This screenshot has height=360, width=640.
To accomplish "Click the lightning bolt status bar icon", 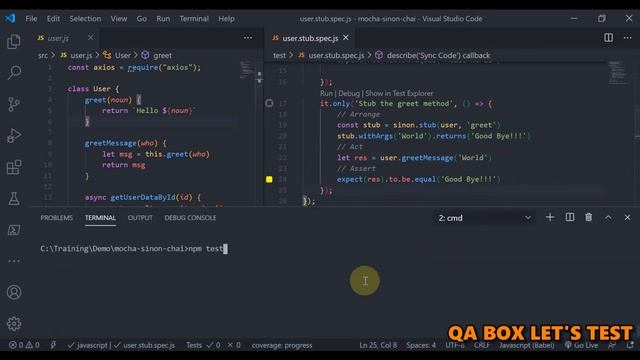I will pyautogui.click(x=53, y=345).
